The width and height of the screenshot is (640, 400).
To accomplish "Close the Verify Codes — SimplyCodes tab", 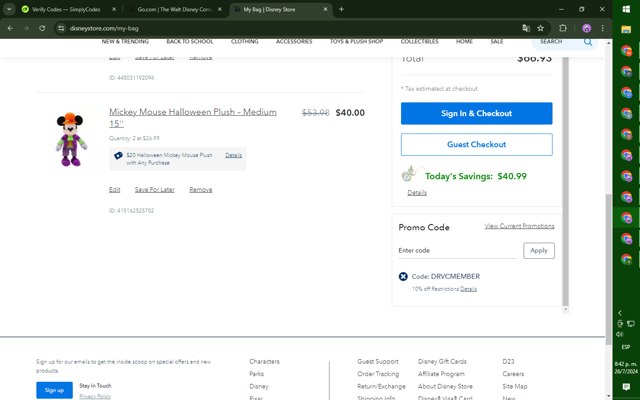I will click(114, 9).
